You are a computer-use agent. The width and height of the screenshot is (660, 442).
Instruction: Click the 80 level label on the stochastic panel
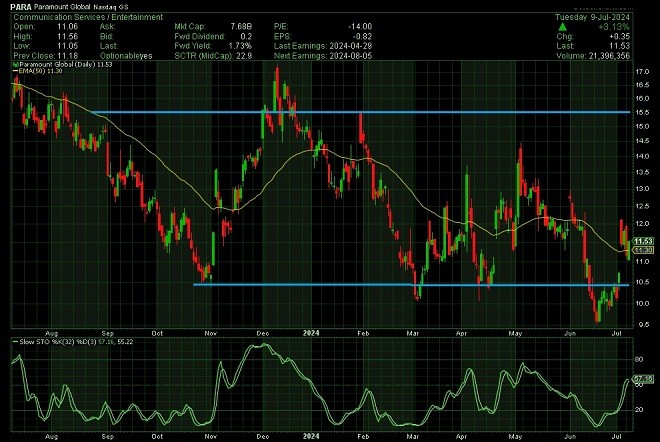[x=639, y=359]
